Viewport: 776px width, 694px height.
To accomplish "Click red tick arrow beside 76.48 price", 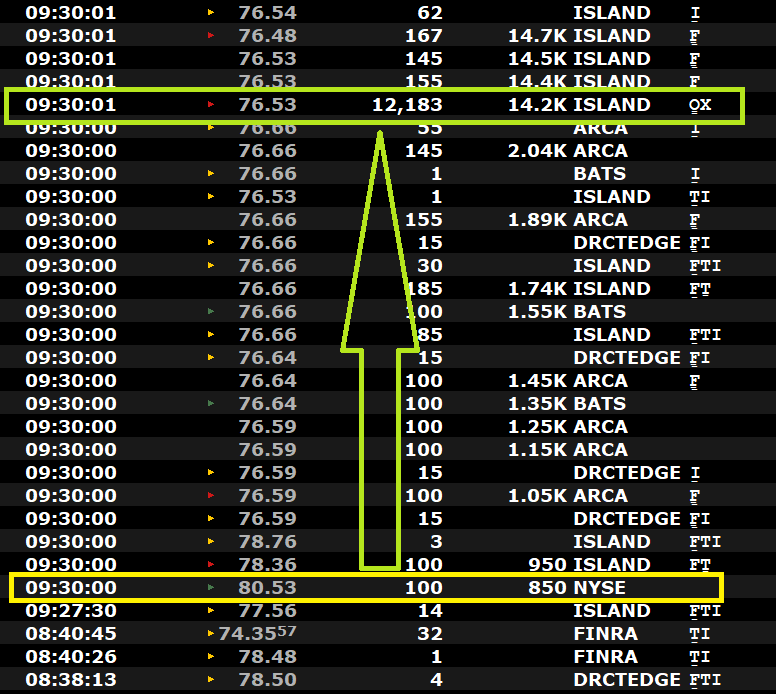I will coord(210,36).
